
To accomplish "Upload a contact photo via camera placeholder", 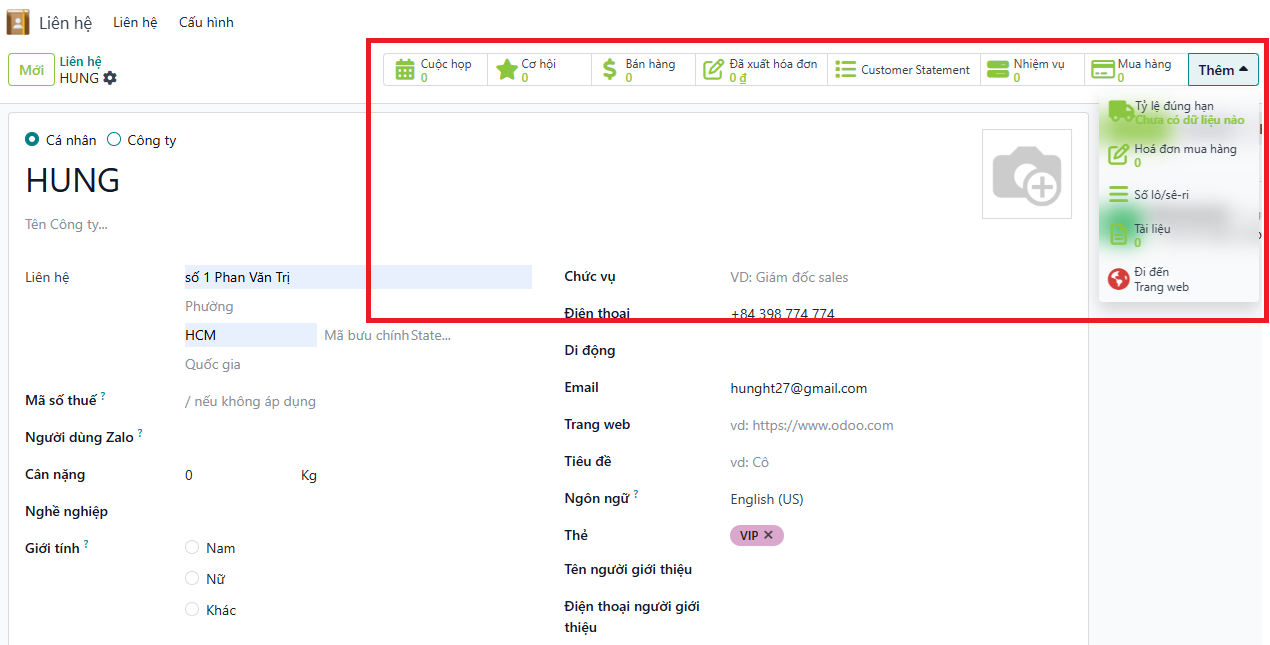I will point(1026,174).
